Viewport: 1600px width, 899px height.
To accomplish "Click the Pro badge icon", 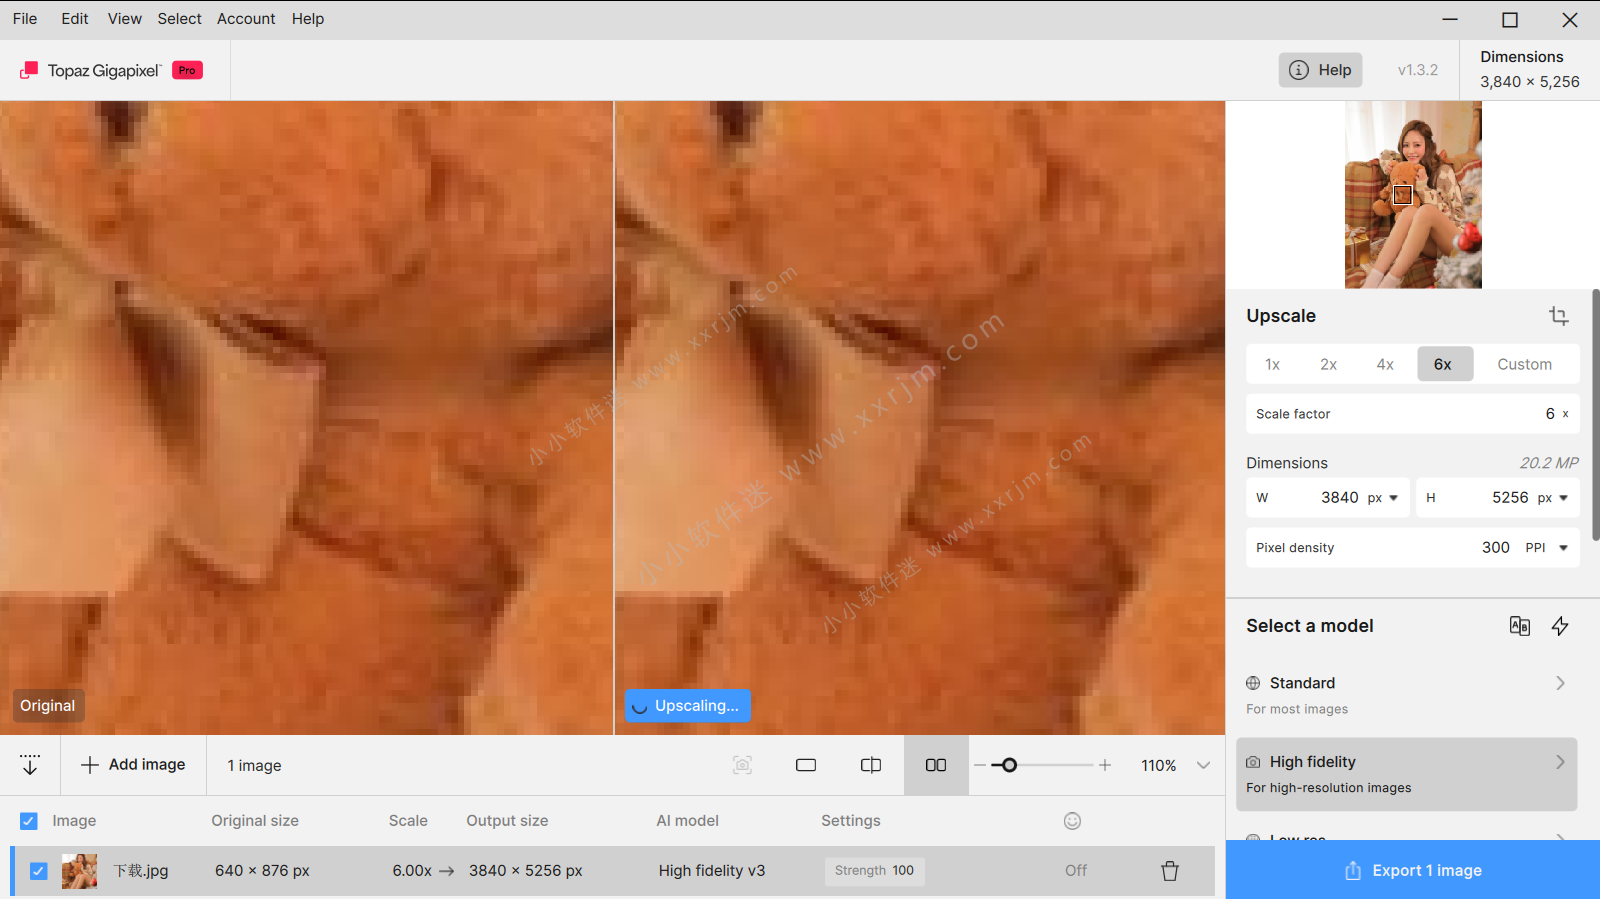I will 187,70.
